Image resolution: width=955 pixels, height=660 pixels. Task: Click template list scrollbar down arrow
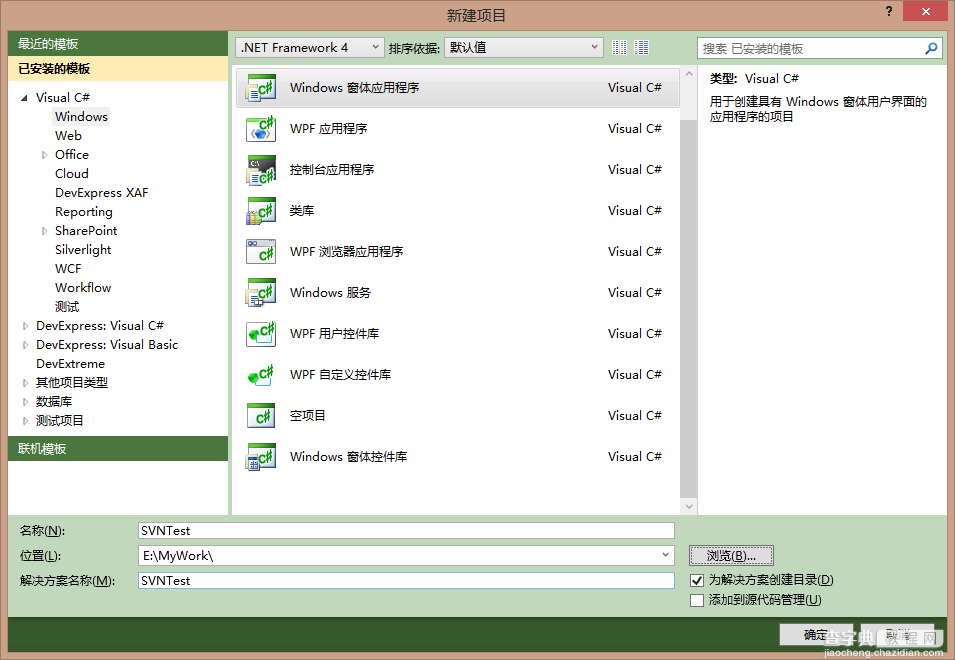(689, 507)
